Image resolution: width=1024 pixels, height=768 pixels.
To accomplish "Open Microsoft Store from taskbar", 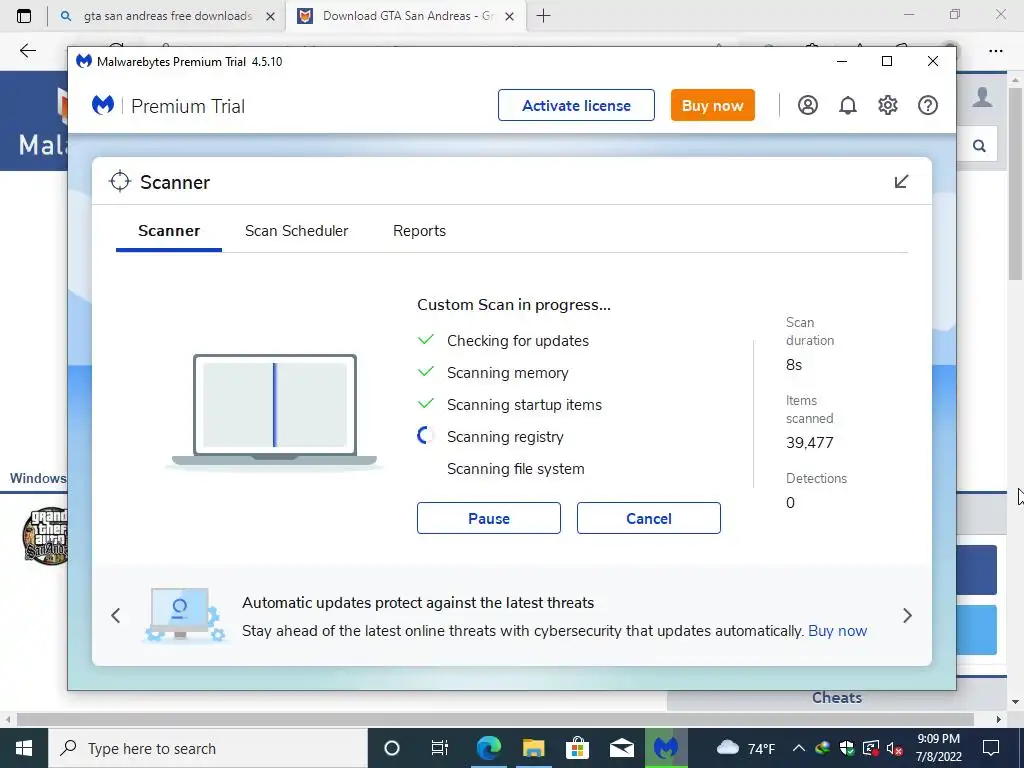I will (x=577, y=748).
